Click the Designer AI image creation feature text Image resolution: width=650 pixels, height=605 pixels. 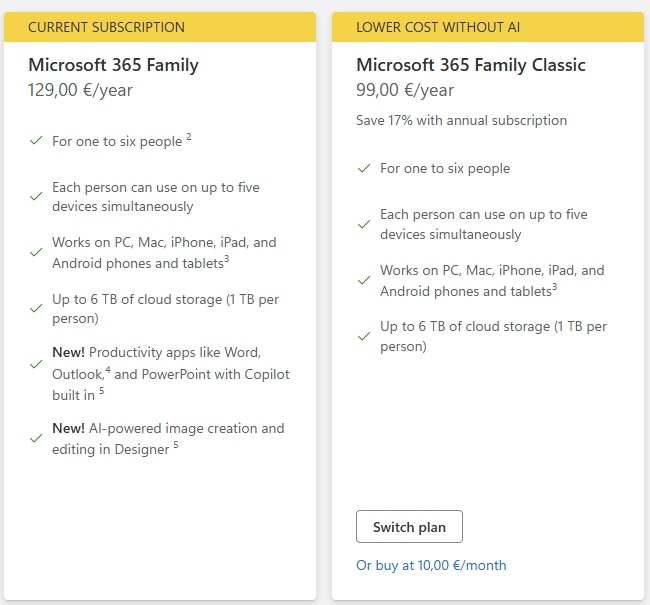(x=168, y=439)
